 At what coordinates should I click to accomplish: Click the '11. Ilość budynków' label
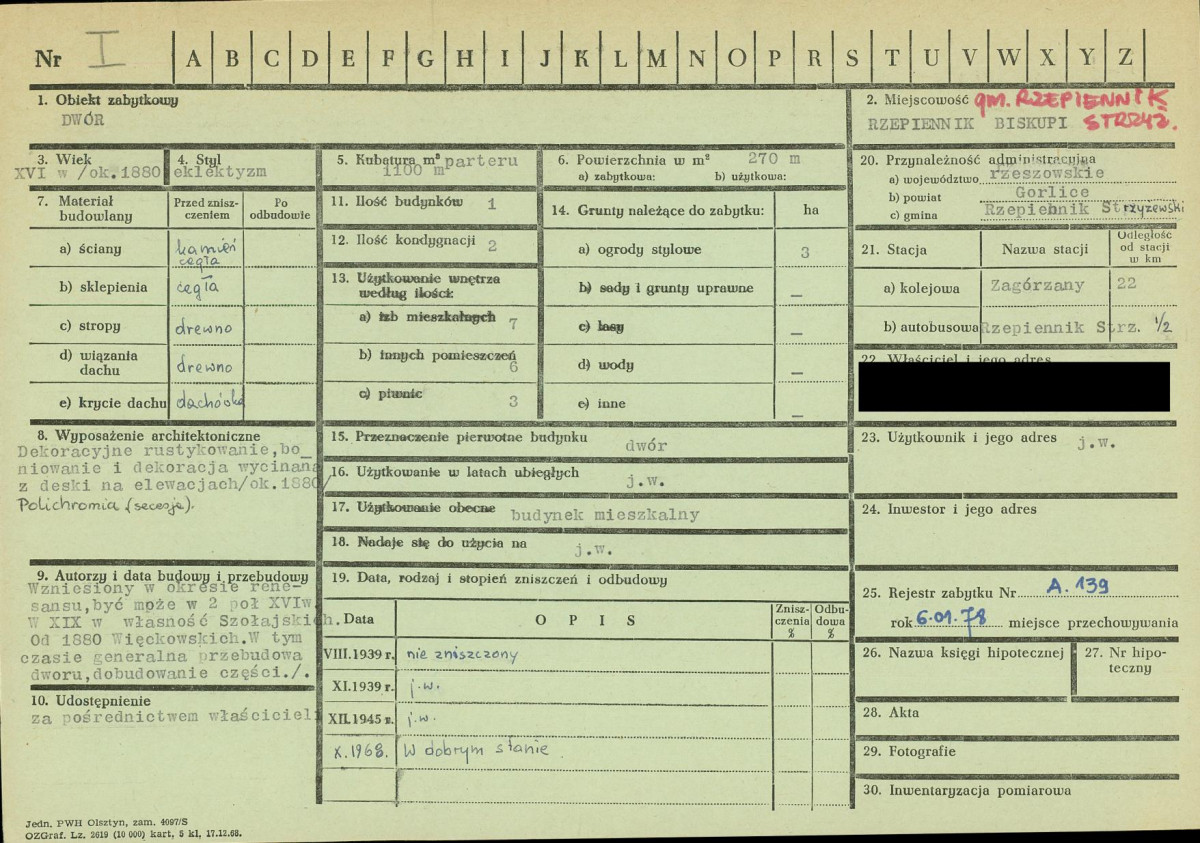[x=396, y=202]
